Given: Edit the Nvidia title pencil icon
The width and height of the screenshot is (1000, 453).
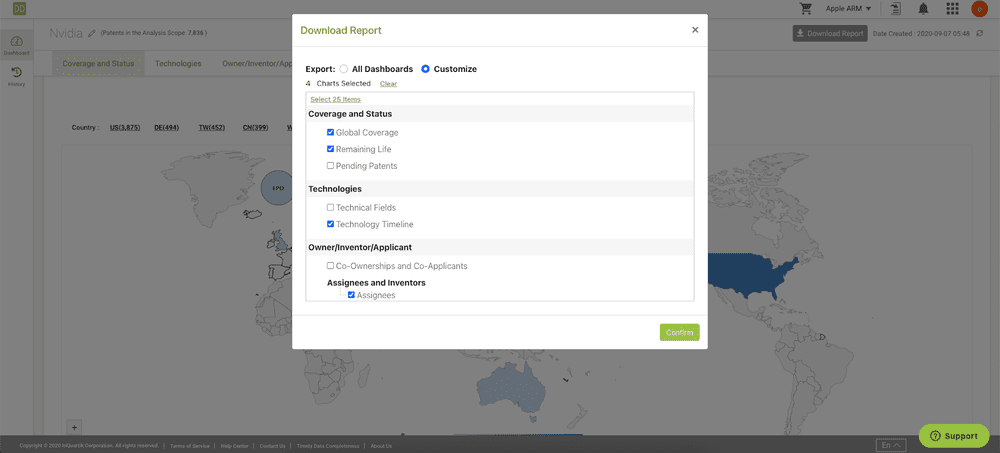Looking at the screenshot, I should (x=91, y=33).
